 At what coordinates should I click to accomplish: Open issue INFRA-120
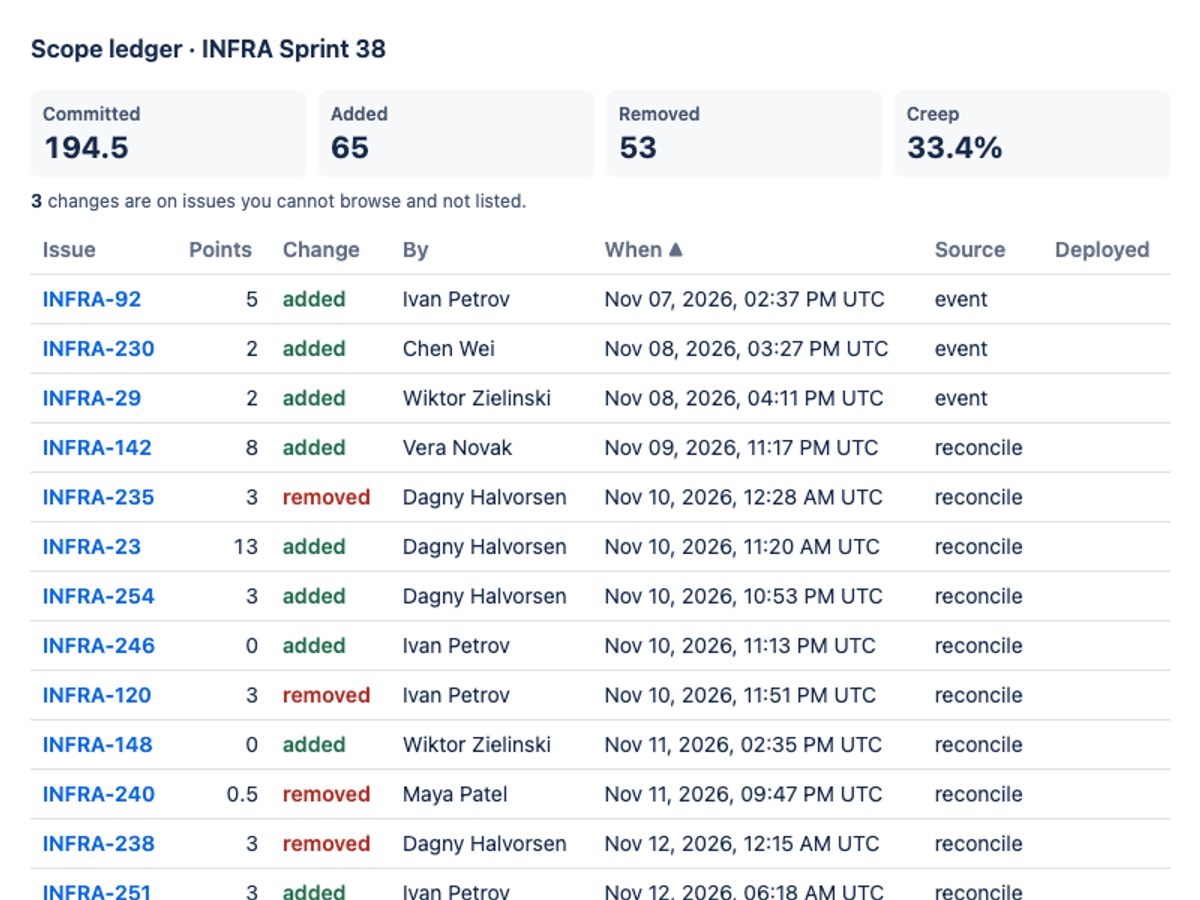[97, 695]
